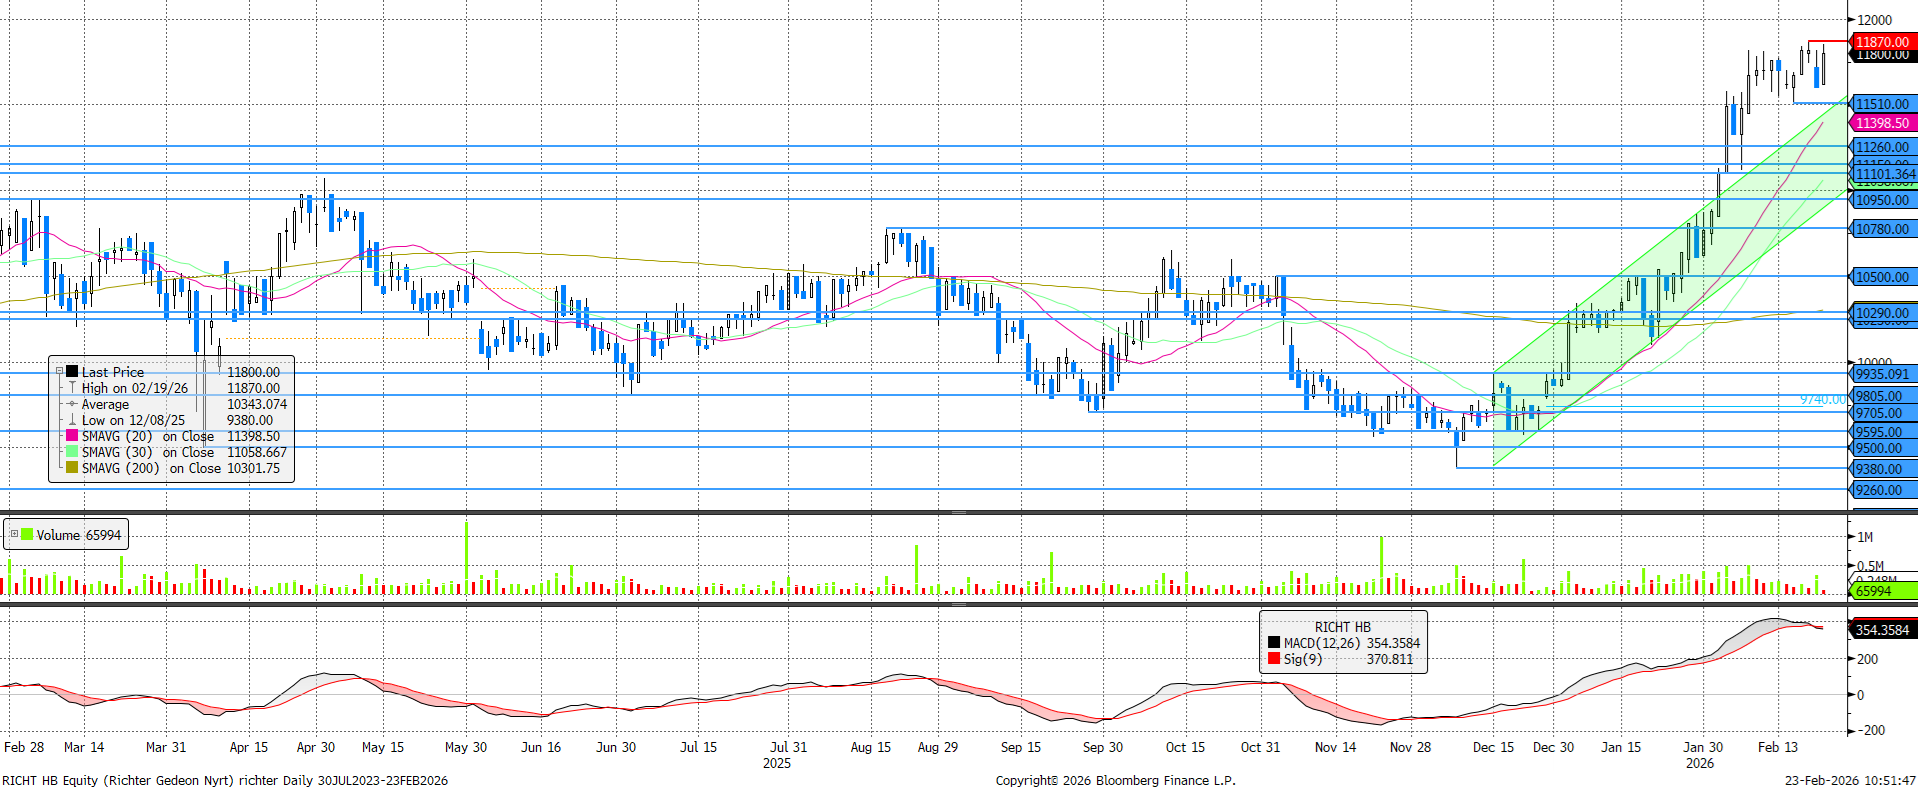Click the 9380.00 support level label
Image resolution: width=1918 pixels, height=789 pixels.
click(1880, 469)
